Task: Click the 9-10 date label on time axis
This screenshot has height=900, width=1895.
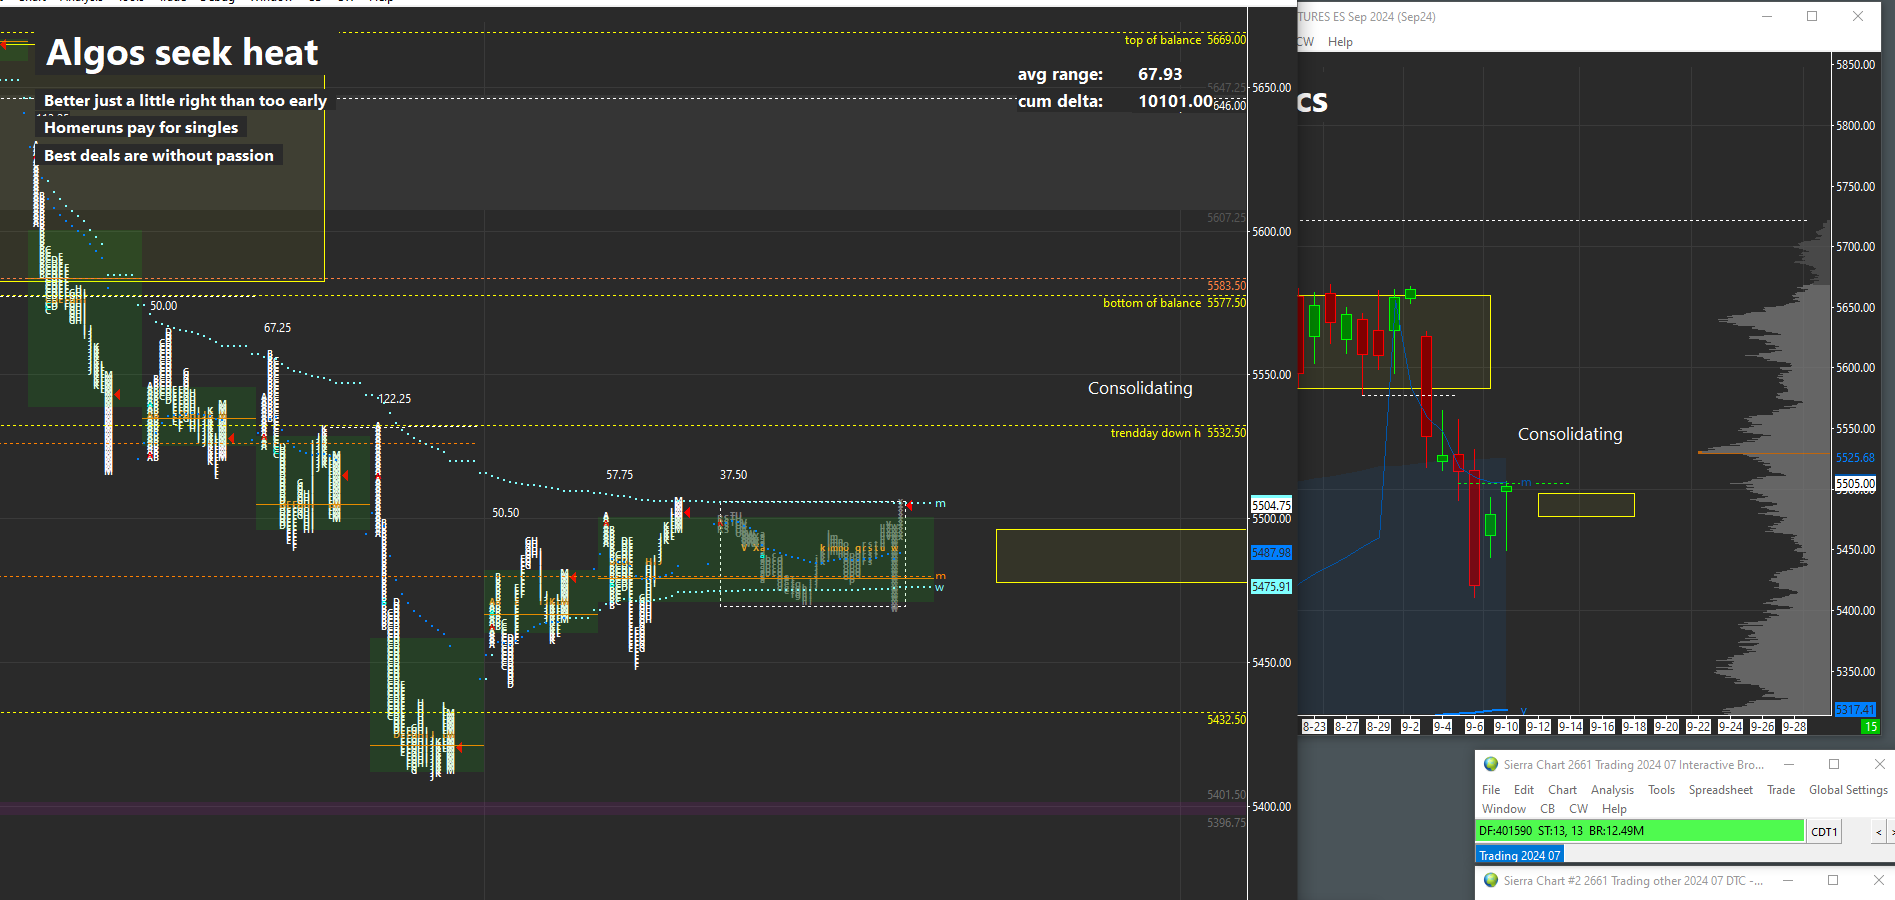Action: coord(1506,727)
